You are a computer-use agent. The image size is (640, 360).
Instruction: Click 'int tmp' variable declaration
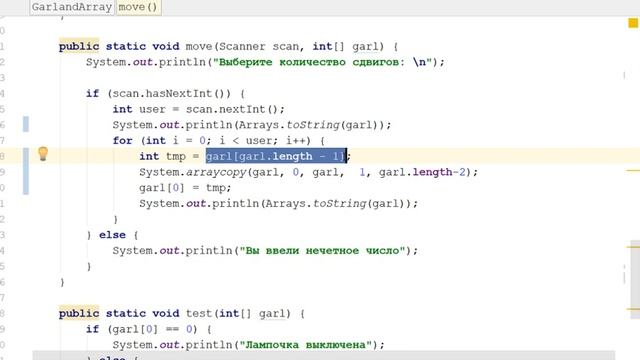click(162, 156)
